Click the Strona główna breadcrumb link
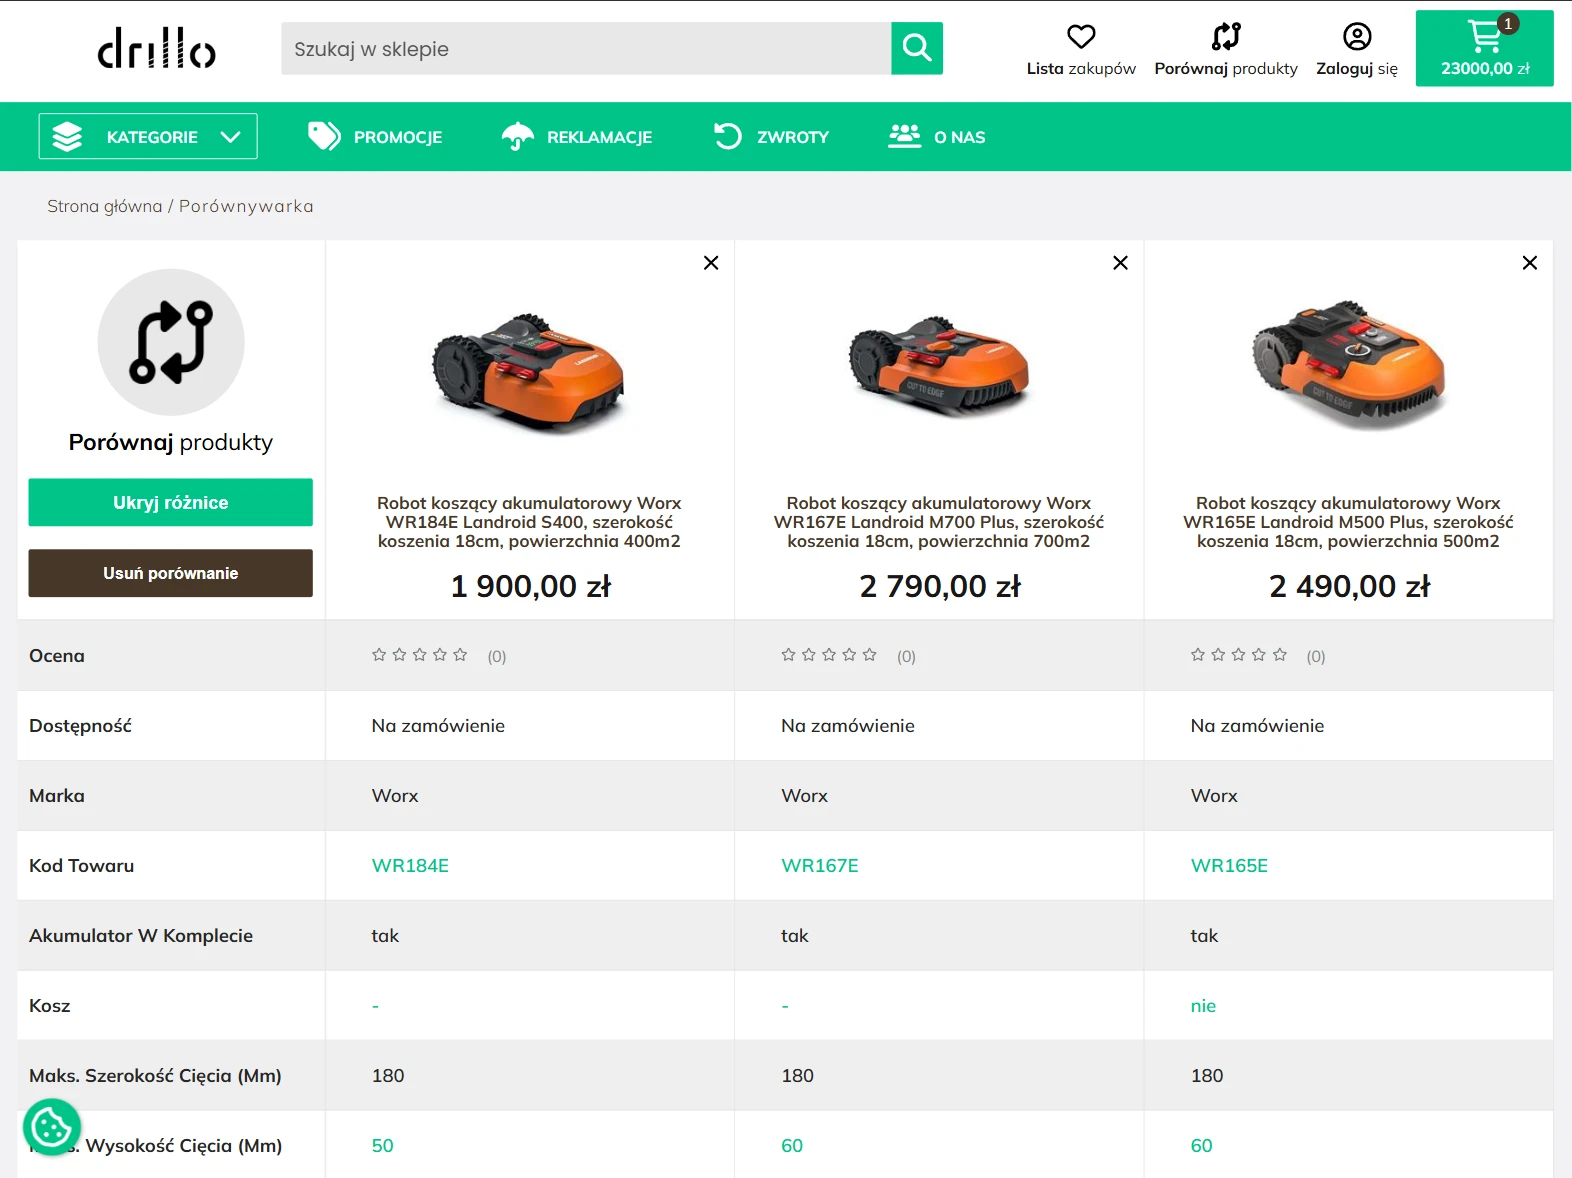The width and height of the screenshot is (1572, 1178). tap(104, 206)
